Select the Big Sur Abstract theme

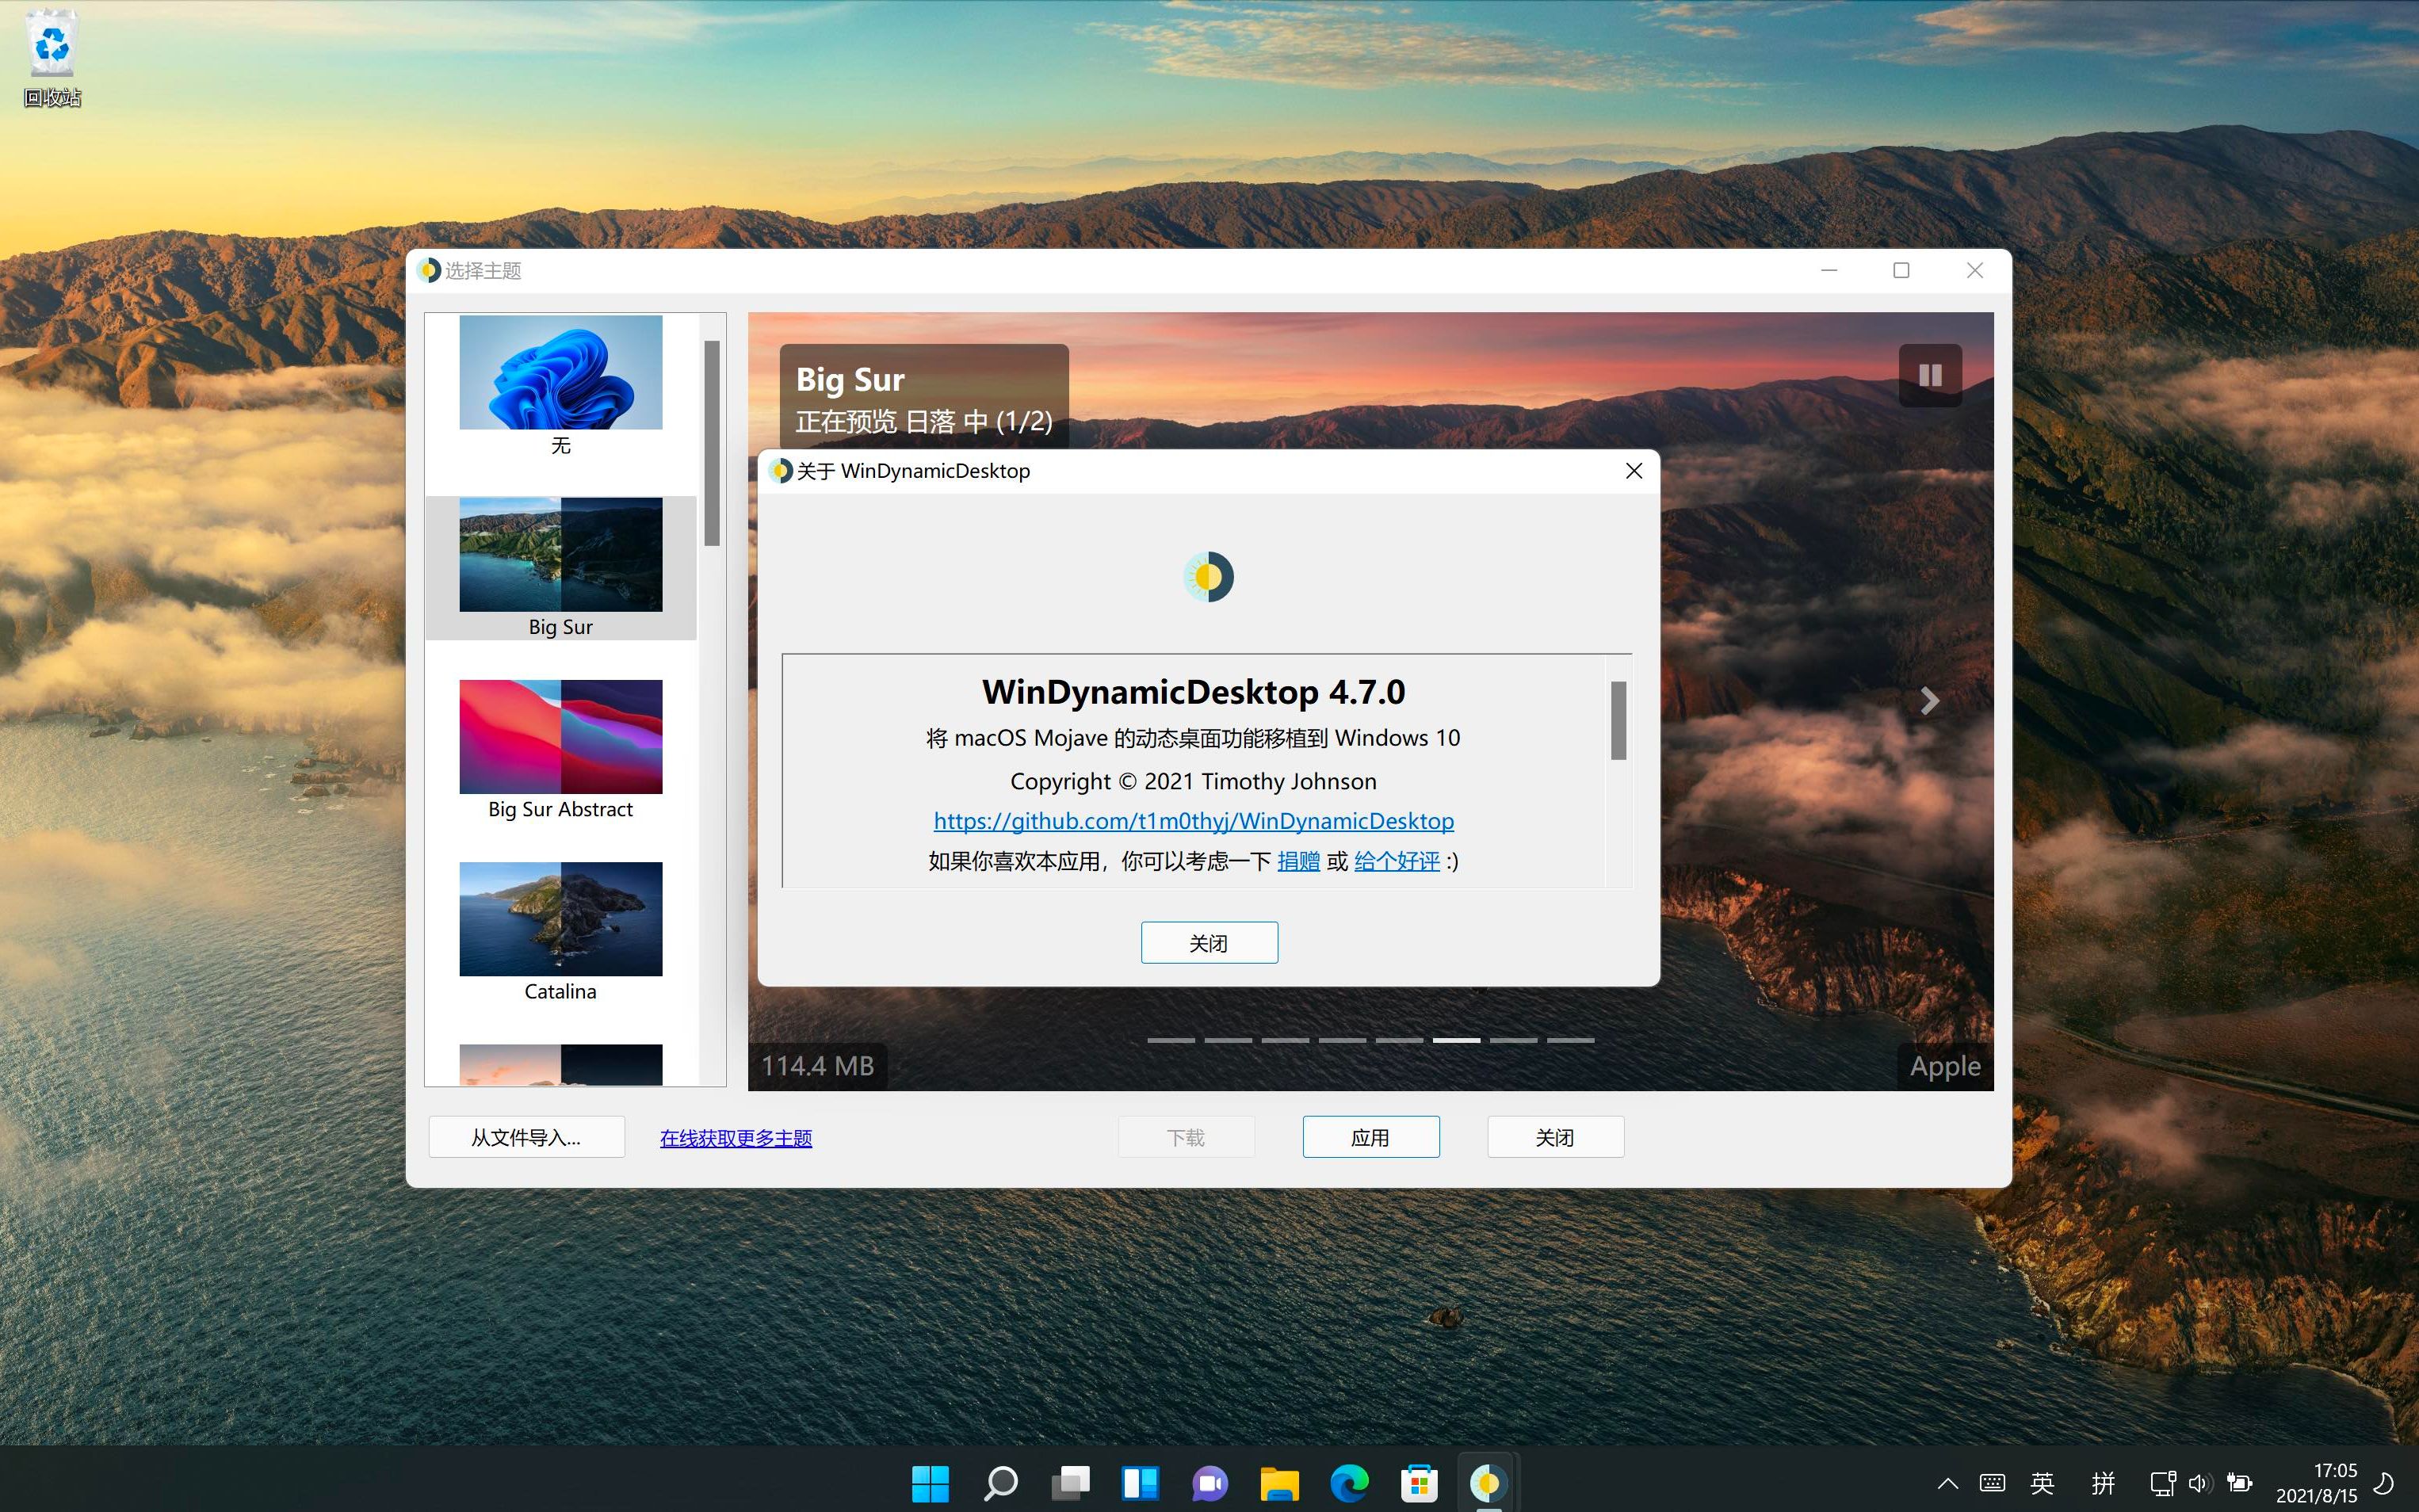(x=560, y=736)
